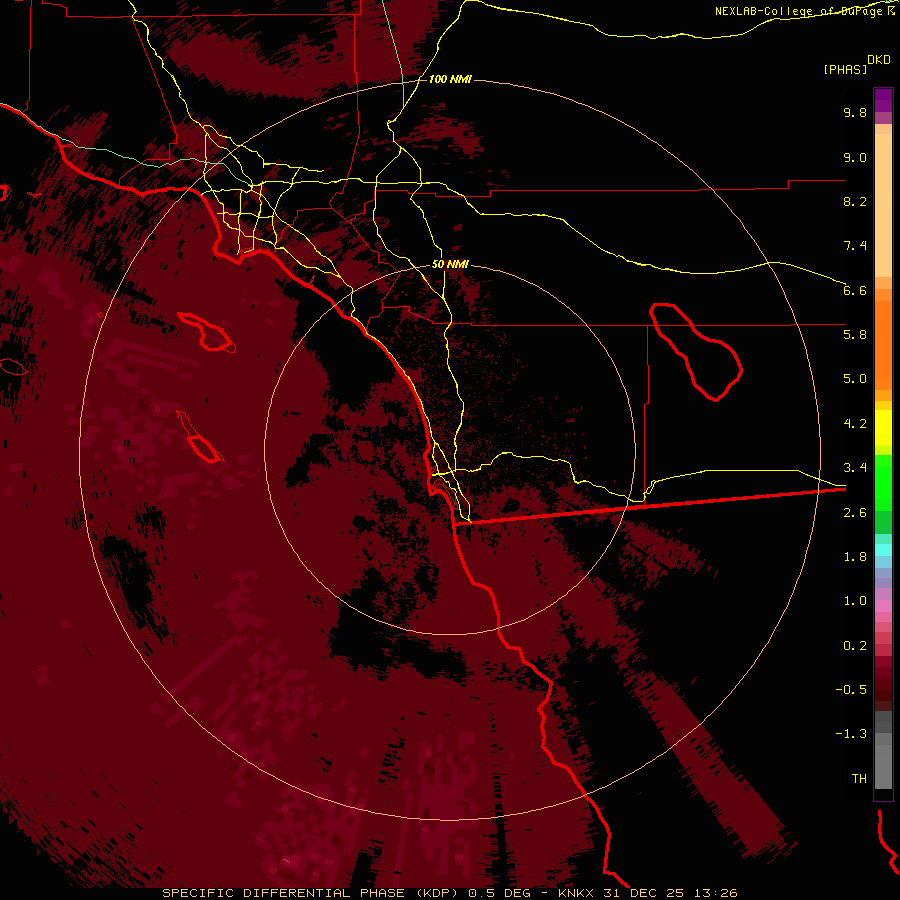This screenshot has width=900, height=900.
Task: Pick the cyan band of the color scale
Action: pyautogui.click(x=883, y=550)
